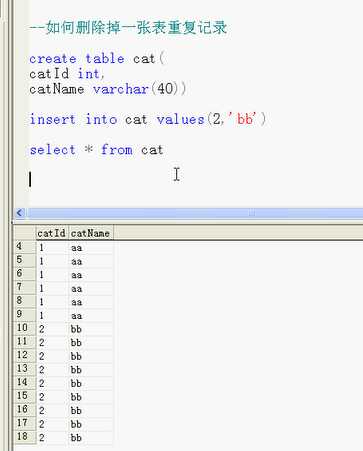Select result row header 15
The width and height of the screenshot is (363, 451).
coord(24,397)
